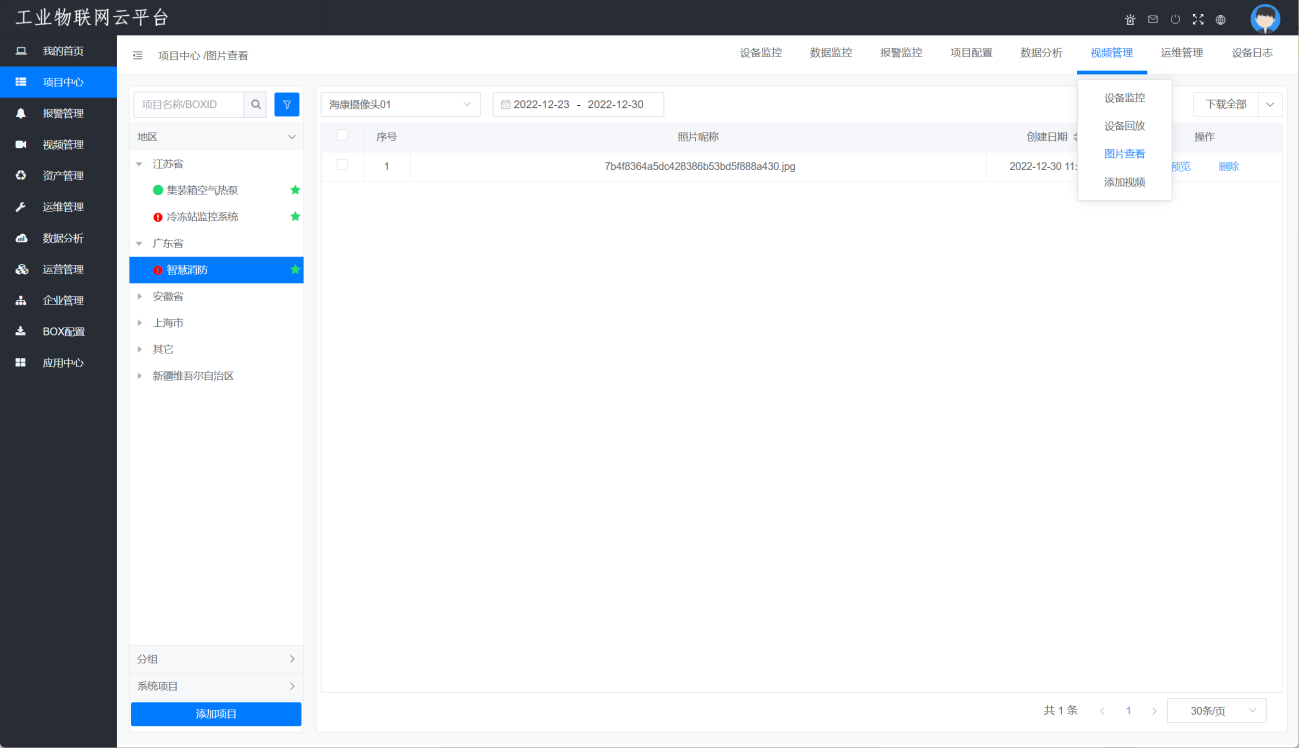
Task: Expand the 新疆维吾尔自治区 tree node
Action: 140,376
